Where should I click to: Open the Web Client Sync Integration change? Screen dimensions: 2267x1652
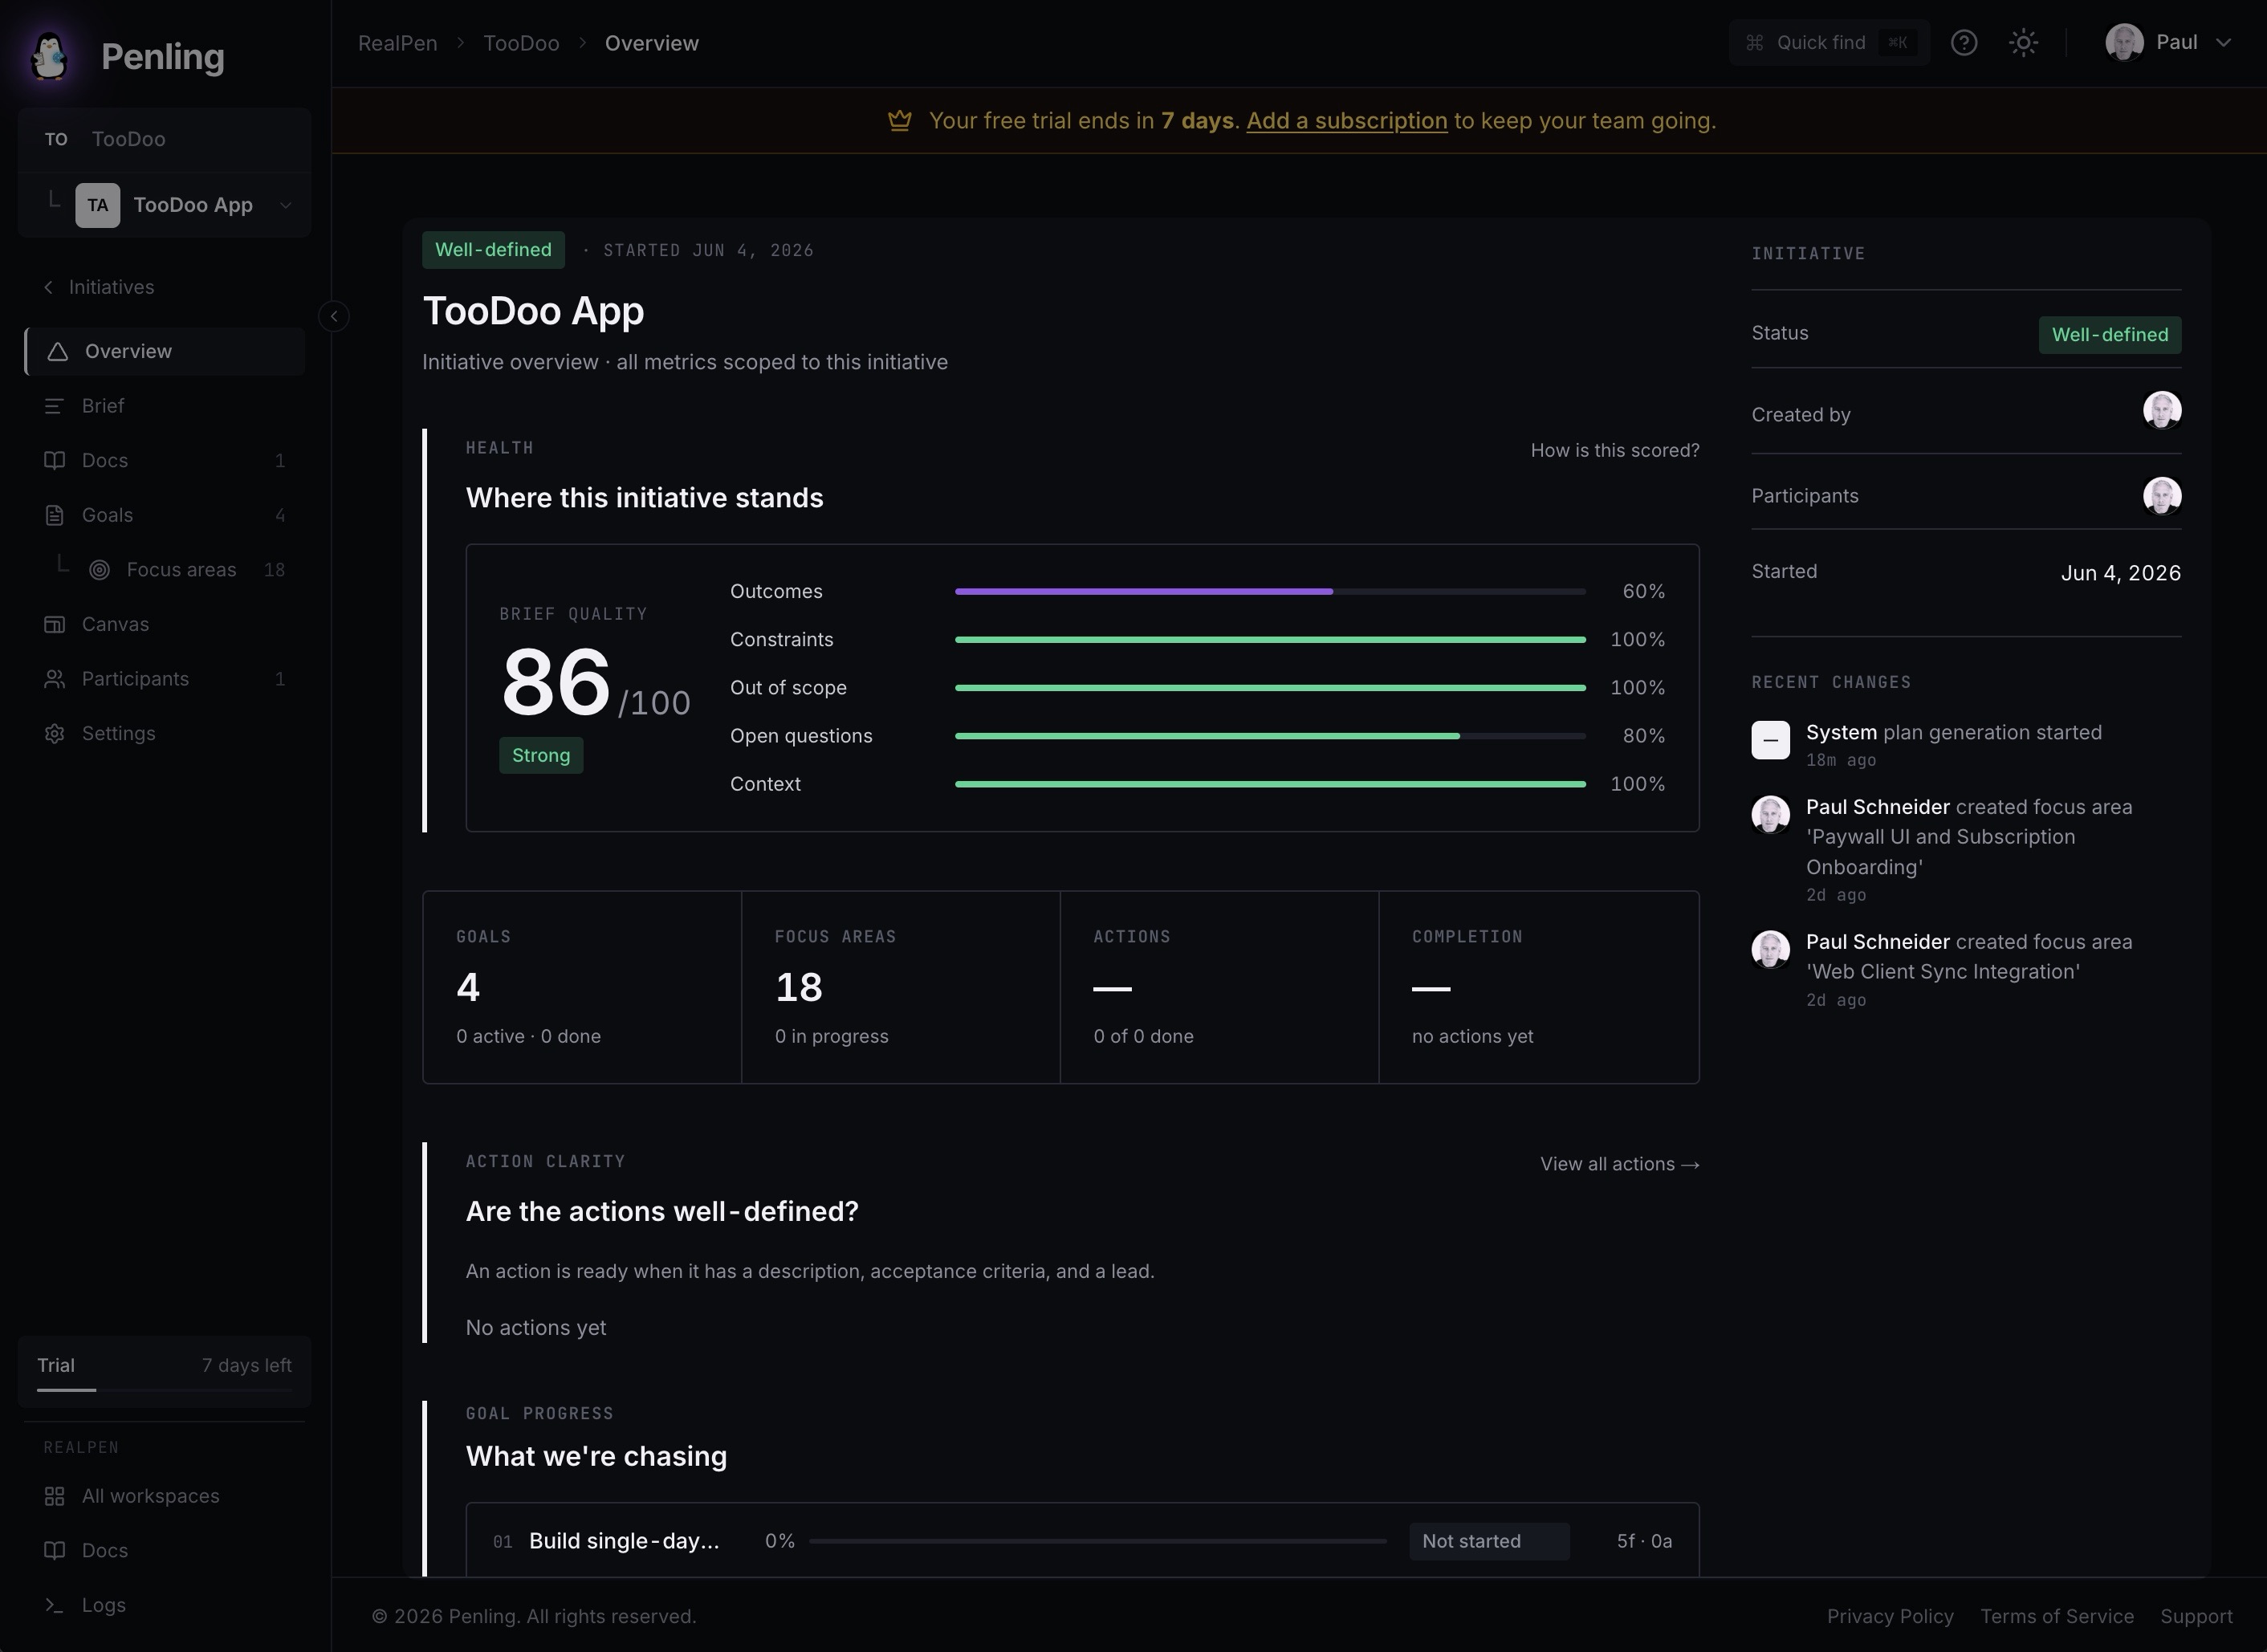(x=1965, y=969)
